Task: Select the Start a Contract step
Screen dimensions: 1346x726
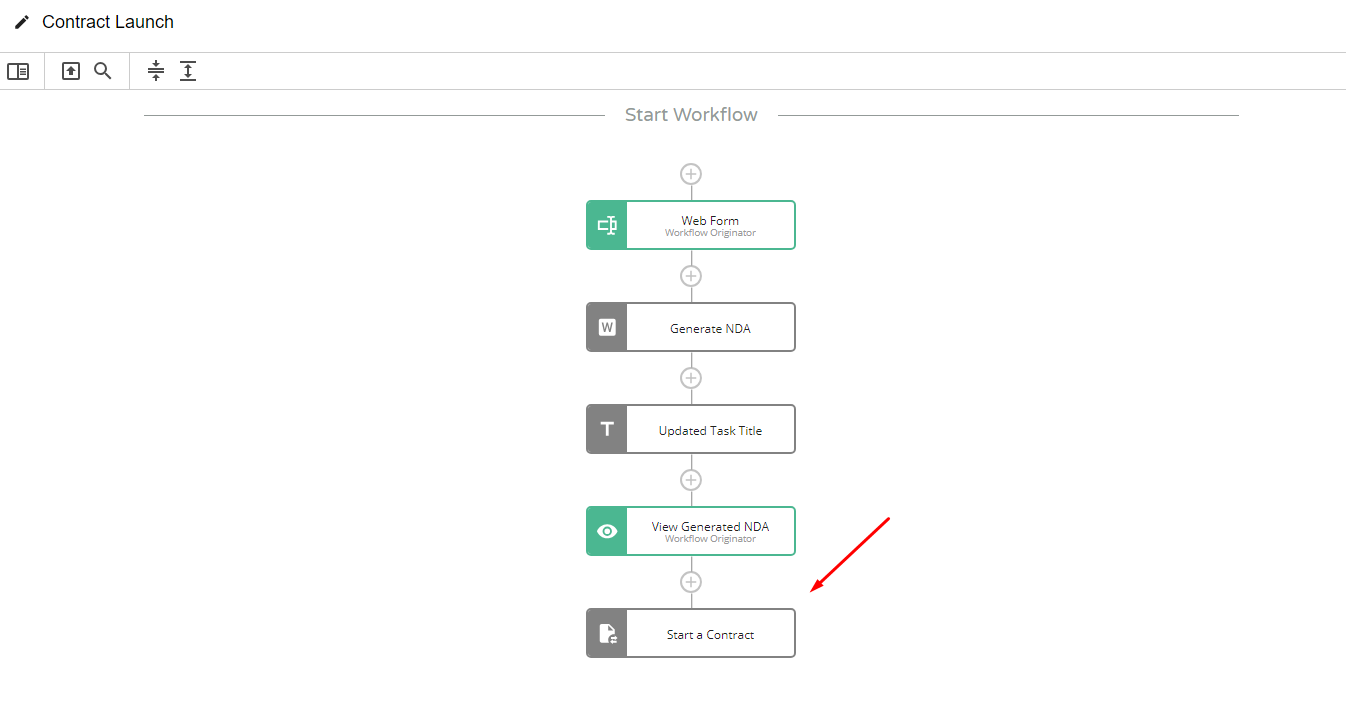Action: click(691, 633)
